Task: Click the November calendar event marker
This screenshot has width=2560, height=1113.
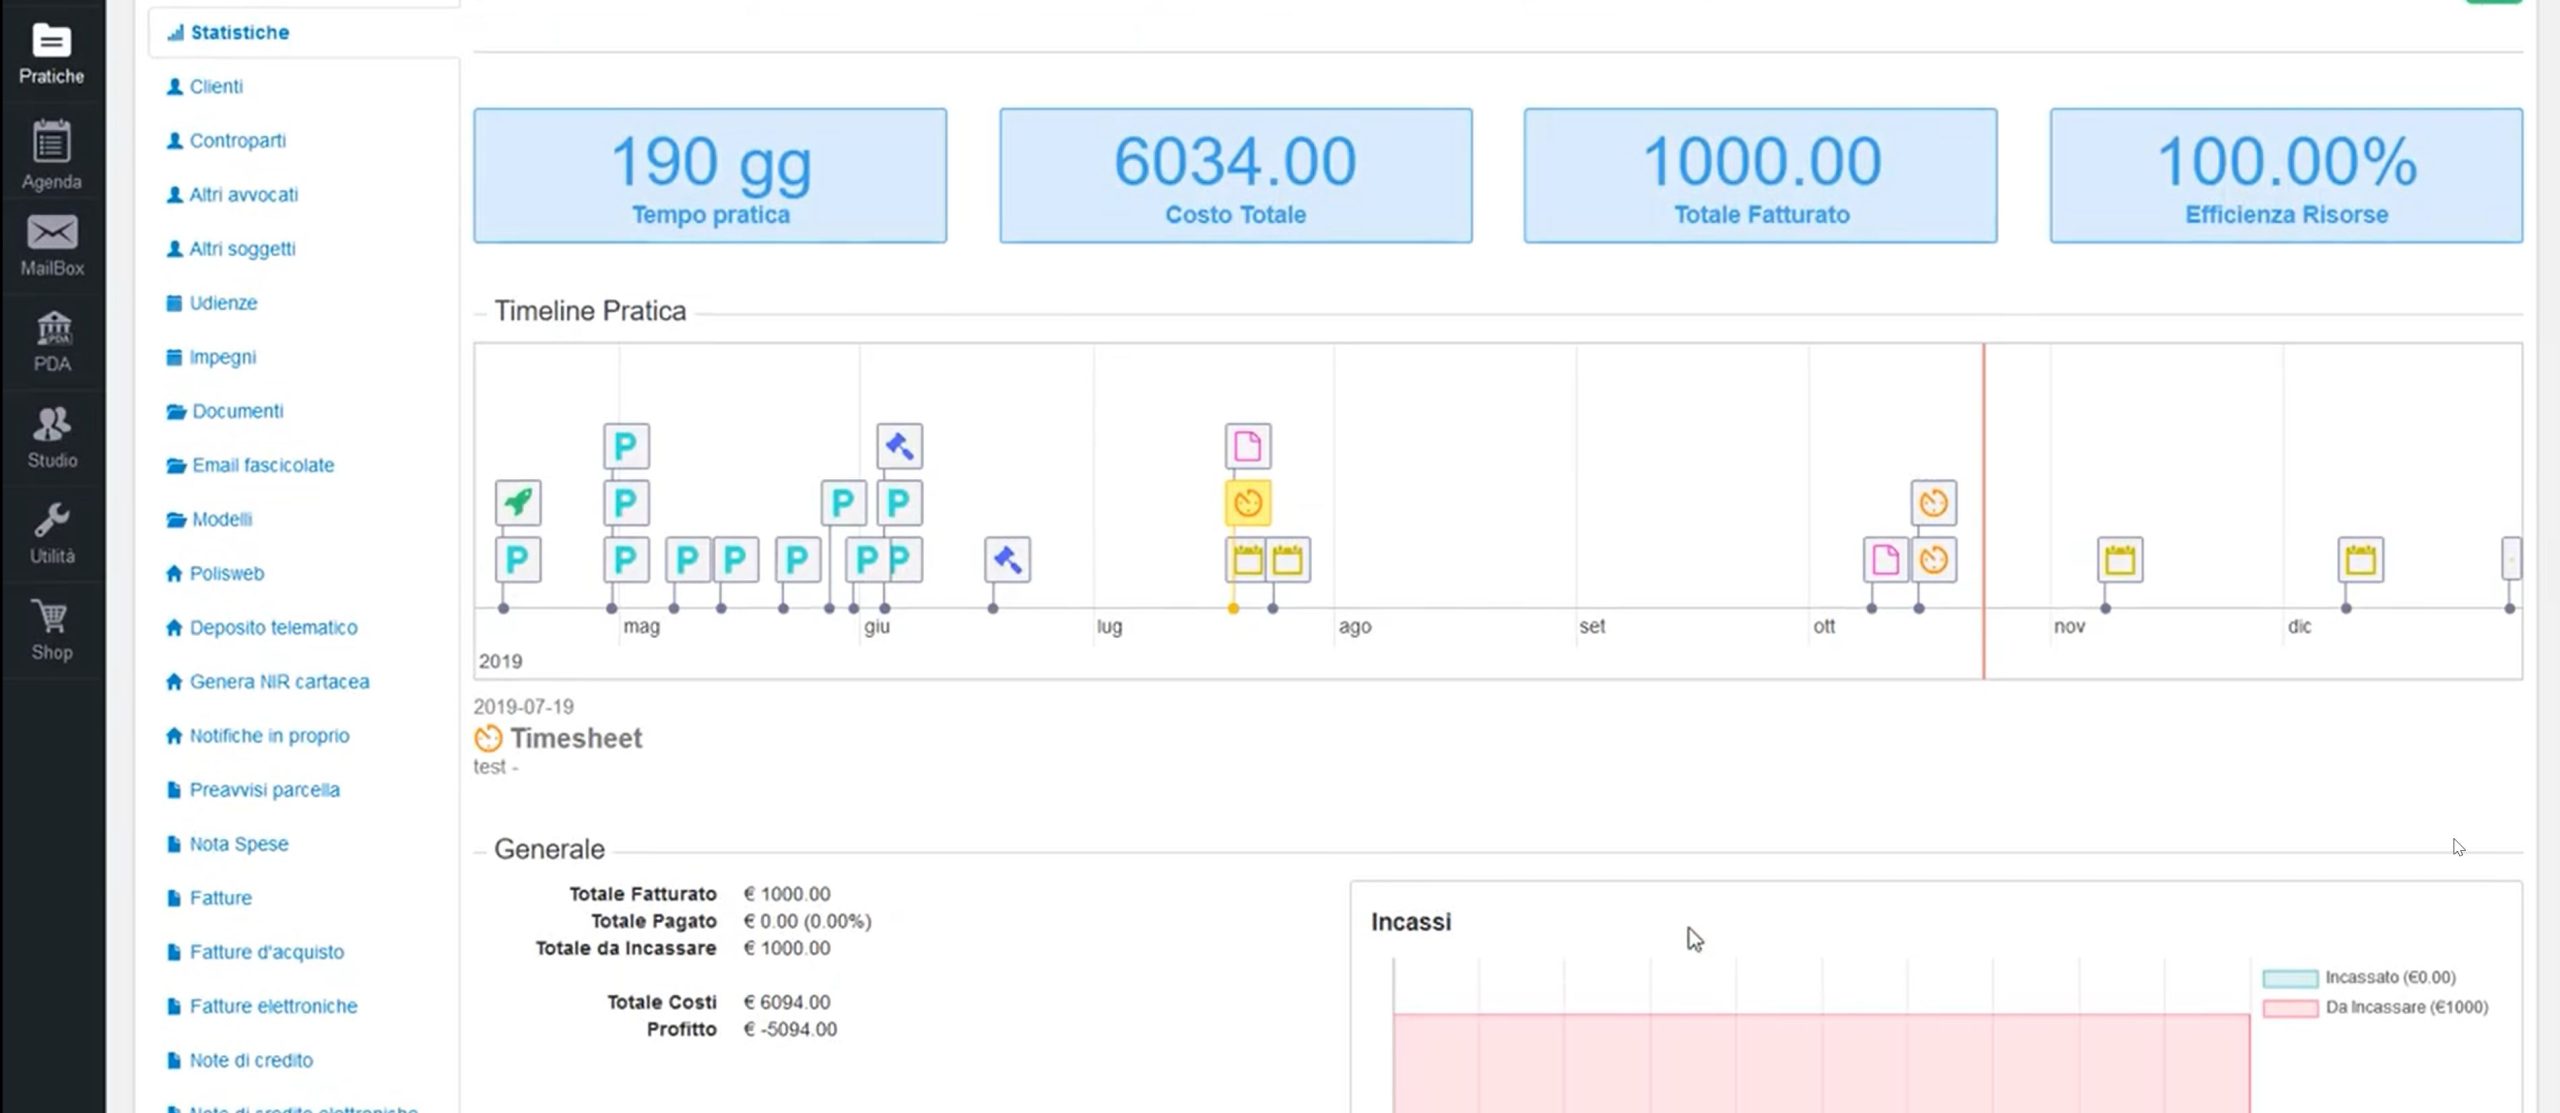Action: 2119,560
